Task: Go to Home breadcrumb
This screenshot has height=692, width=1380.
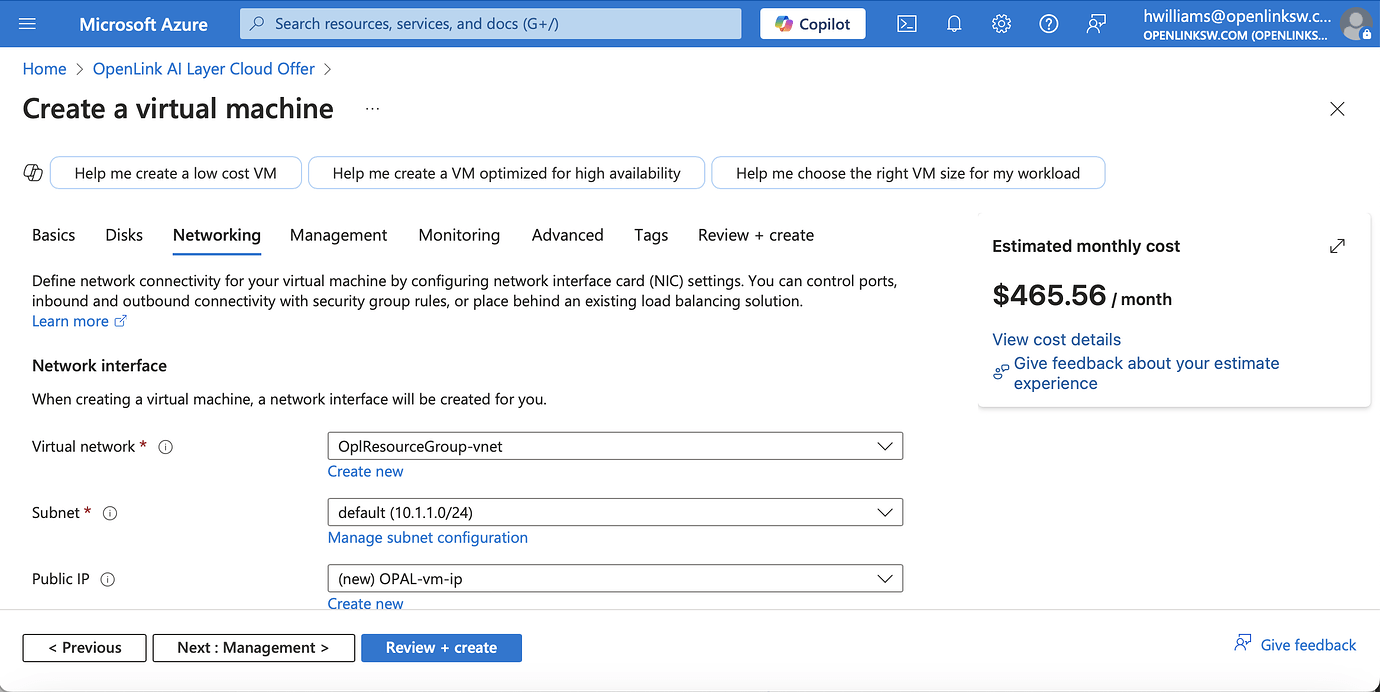Action: (x=44, y=69)
